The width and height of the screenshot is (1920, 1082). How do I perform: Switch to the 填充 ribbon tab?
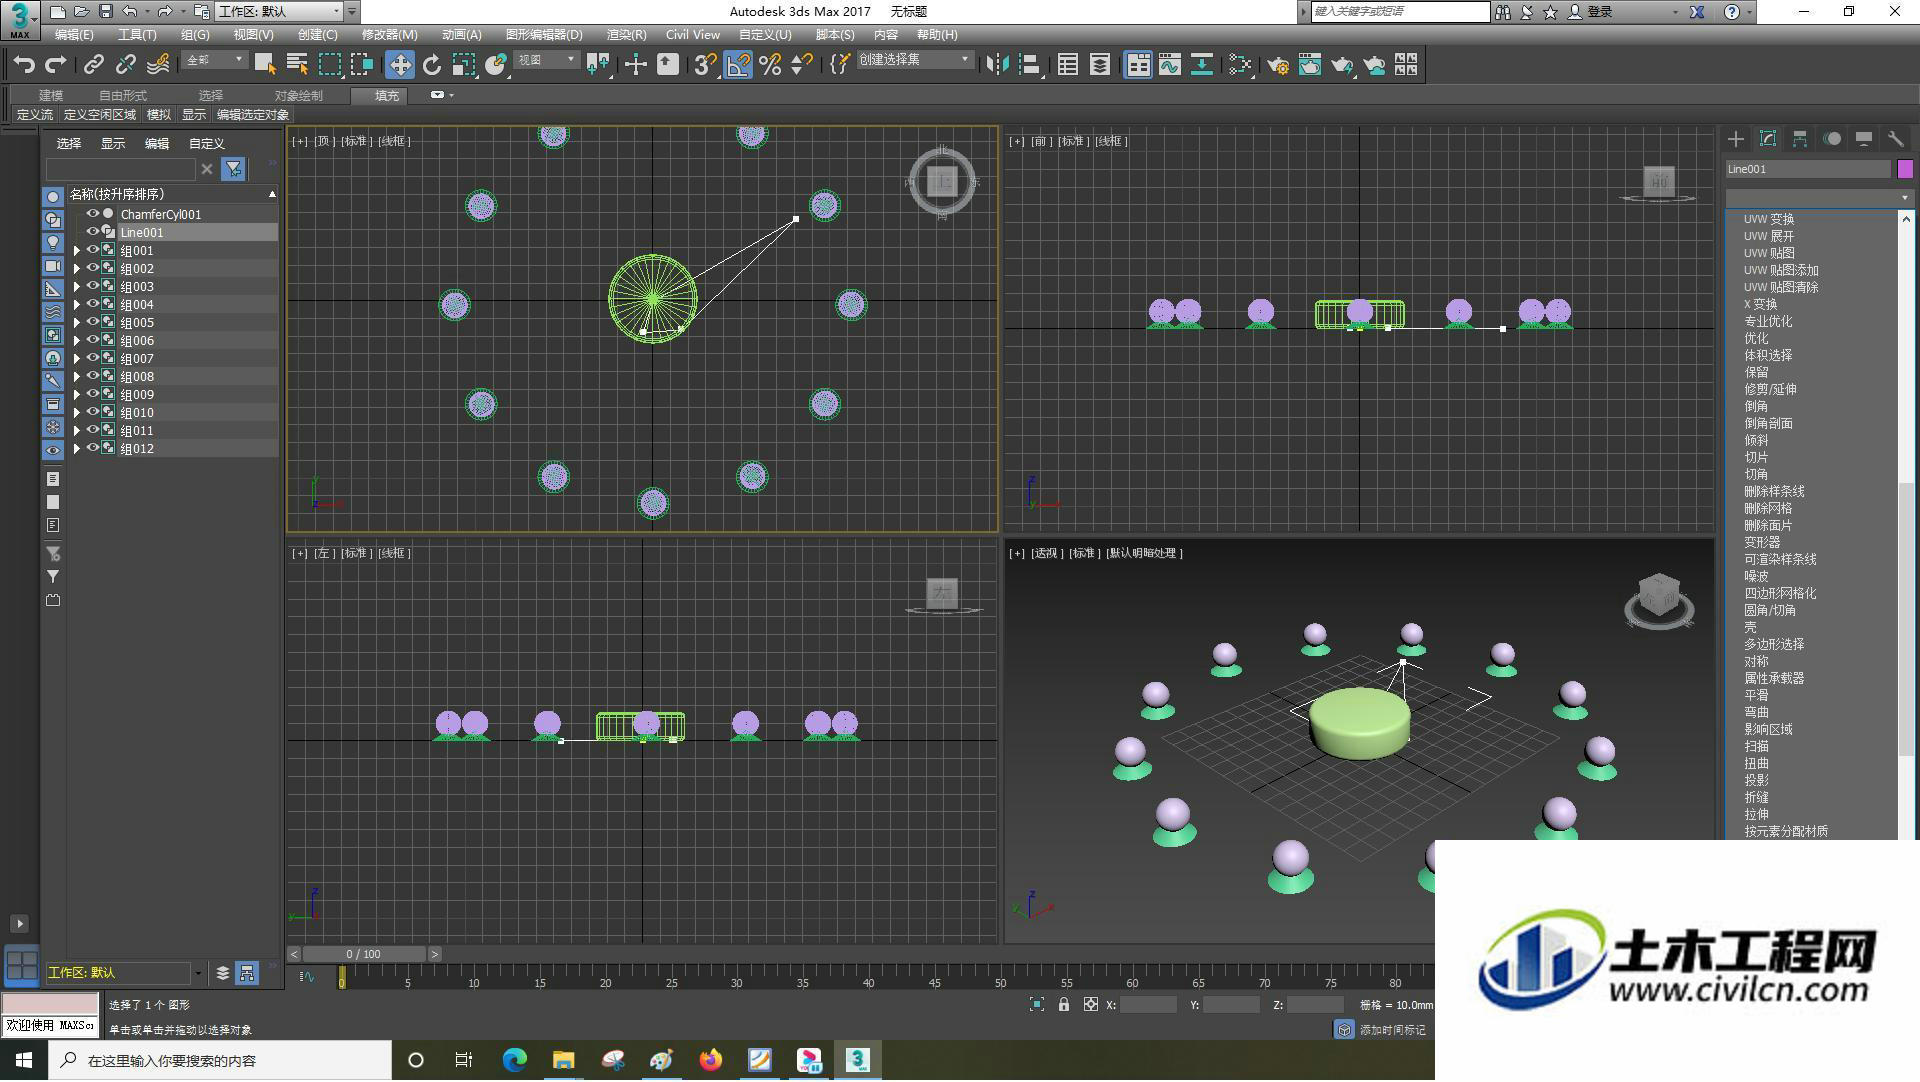(x=387, y=96)
